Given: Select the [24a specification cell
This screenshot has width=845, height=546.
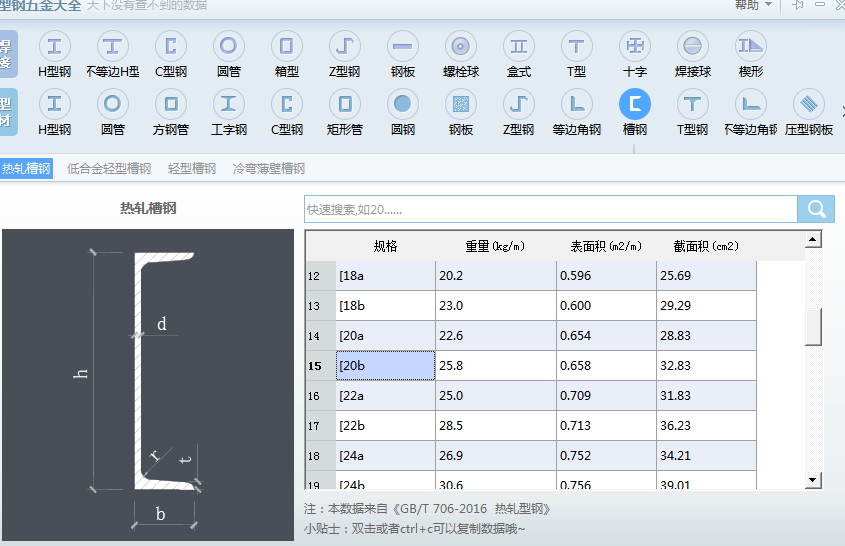Looking at the screenshot, I should tap(385, 455).
